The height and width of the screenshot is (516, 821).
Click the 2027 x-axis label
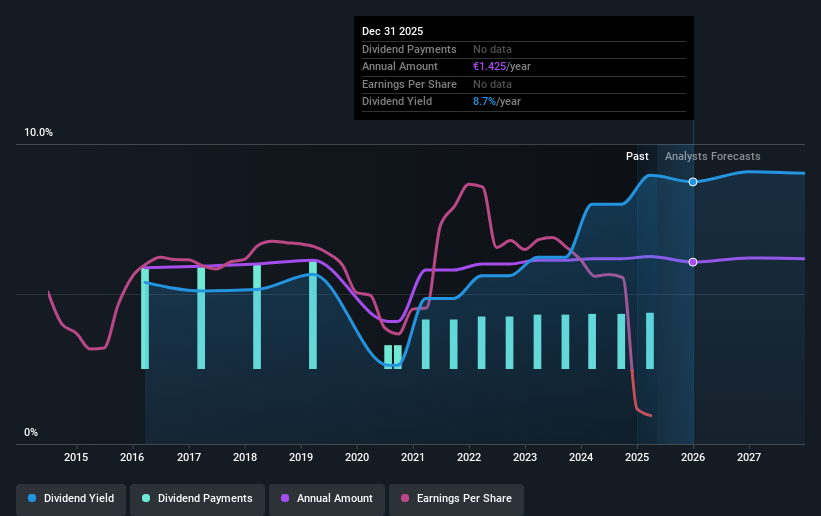click(749, 457)
